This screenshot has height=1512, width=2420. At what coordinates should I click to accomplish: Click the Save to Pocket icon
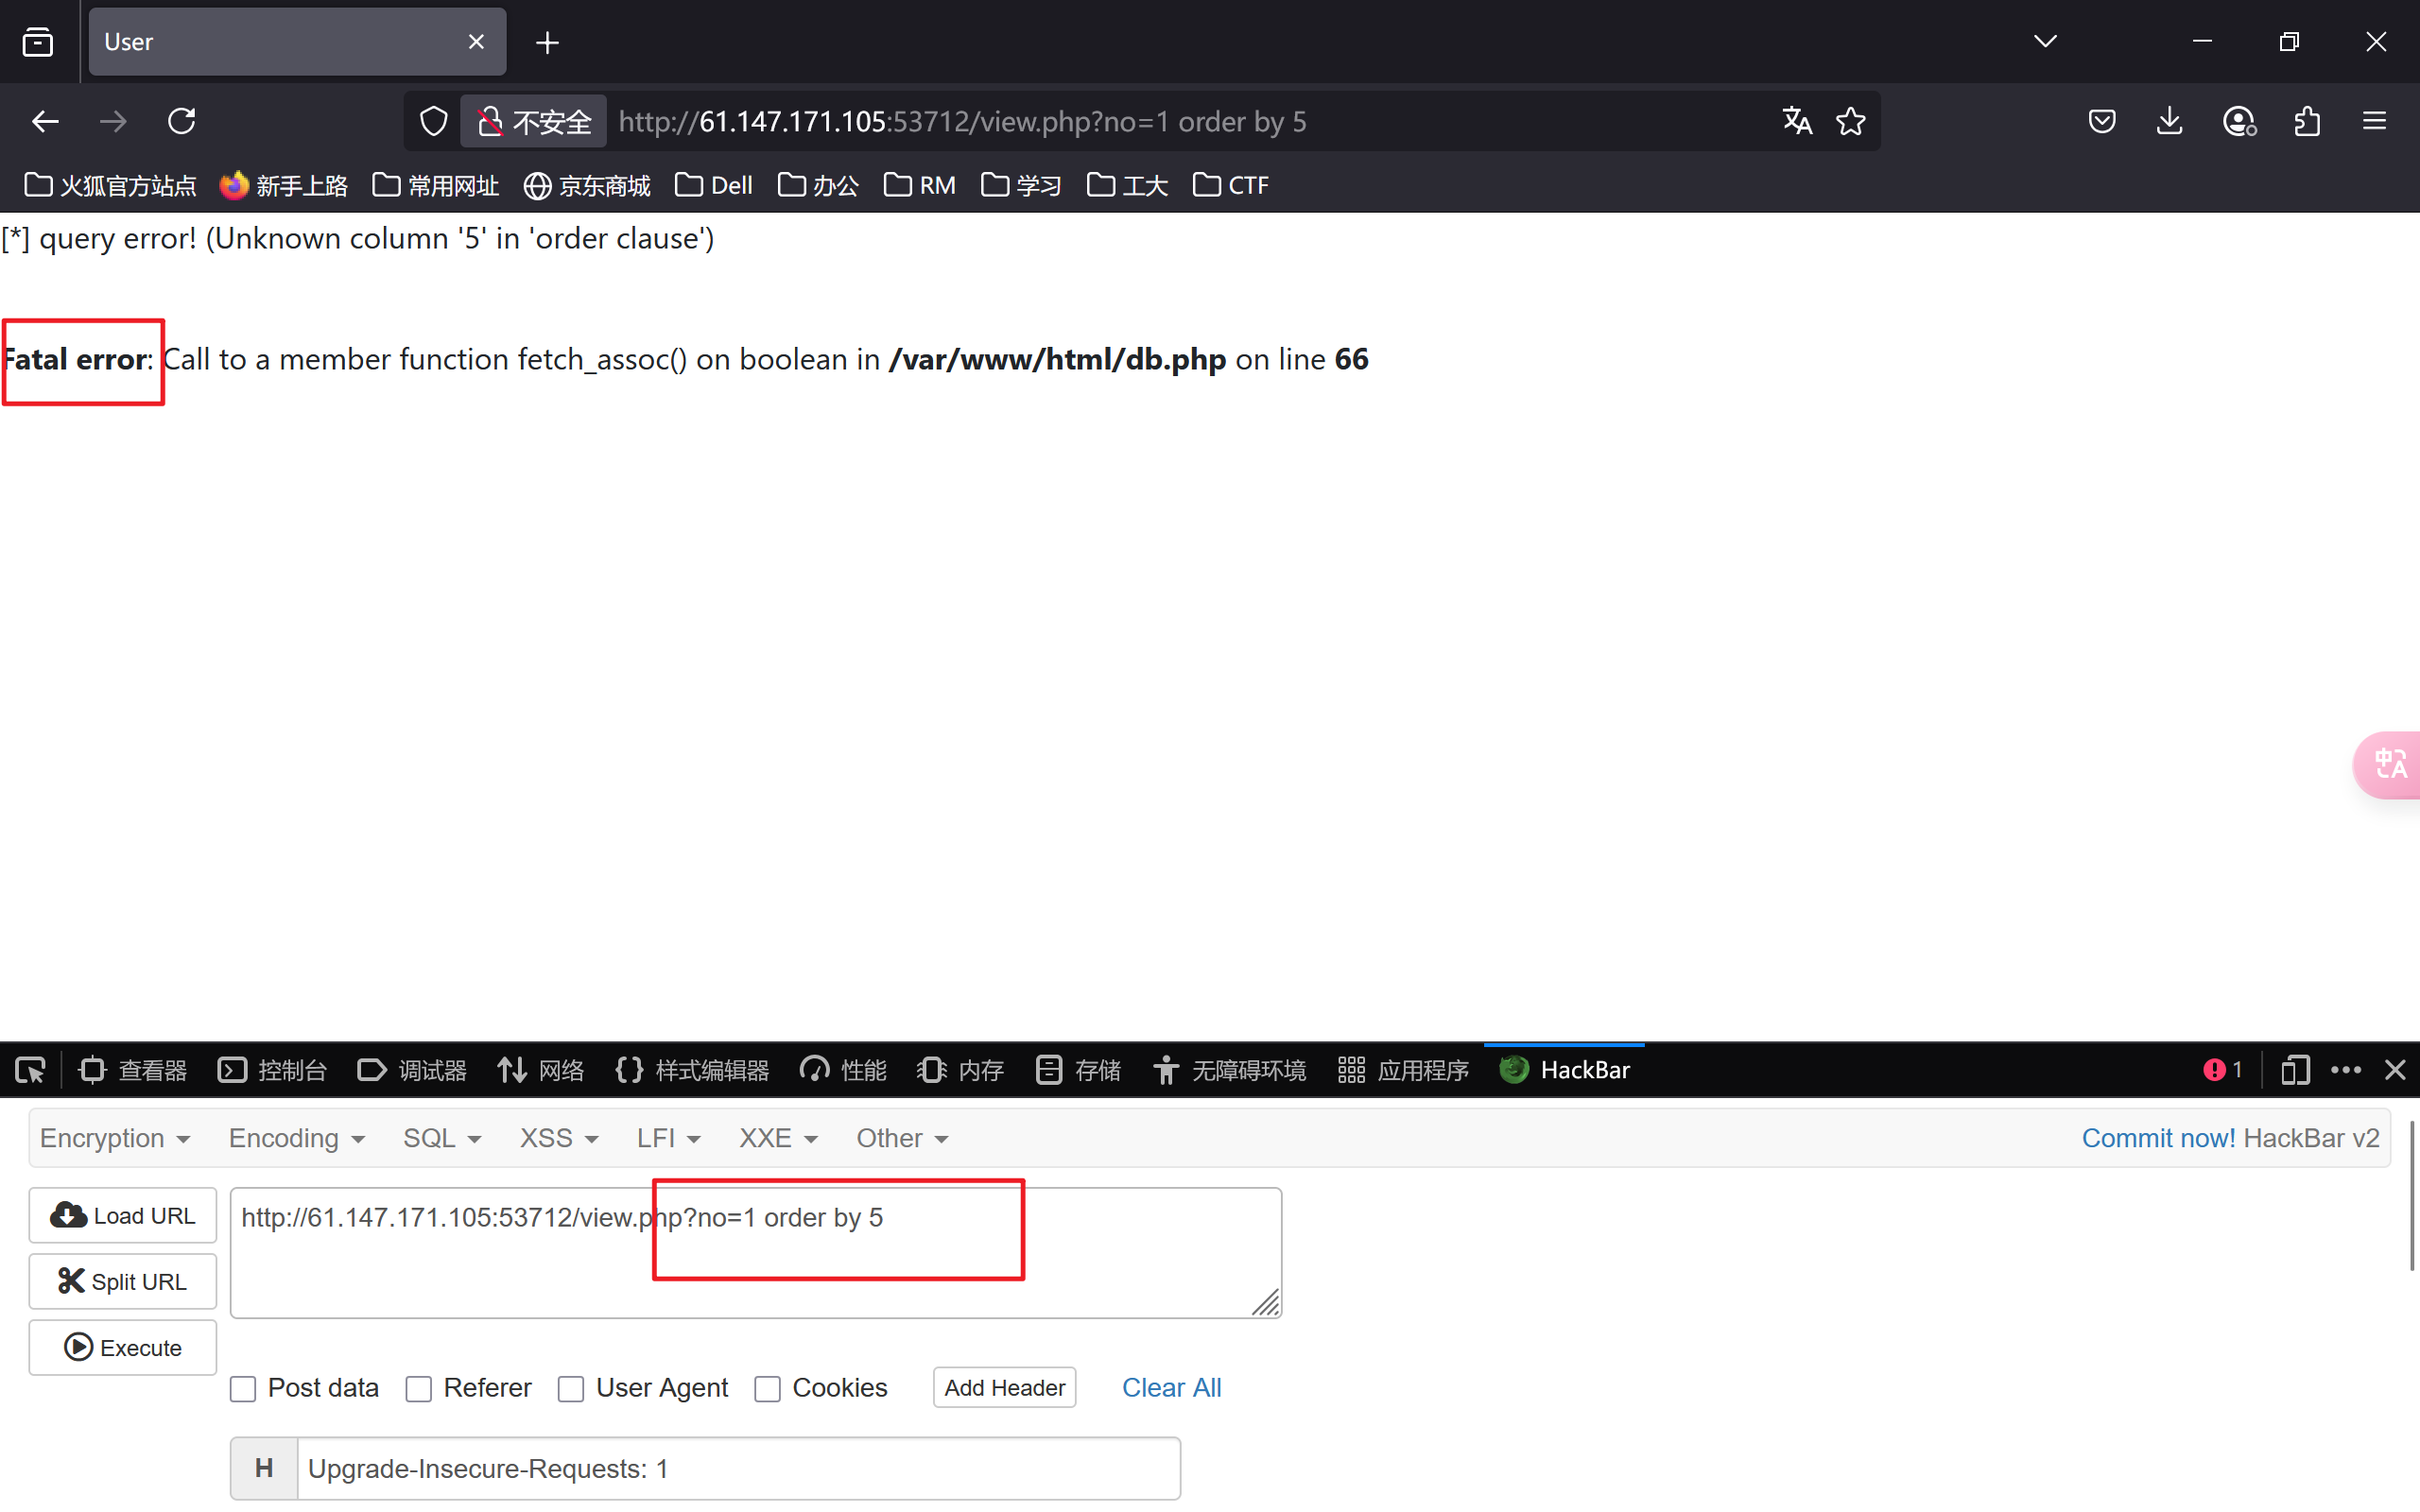[2102, 122]
